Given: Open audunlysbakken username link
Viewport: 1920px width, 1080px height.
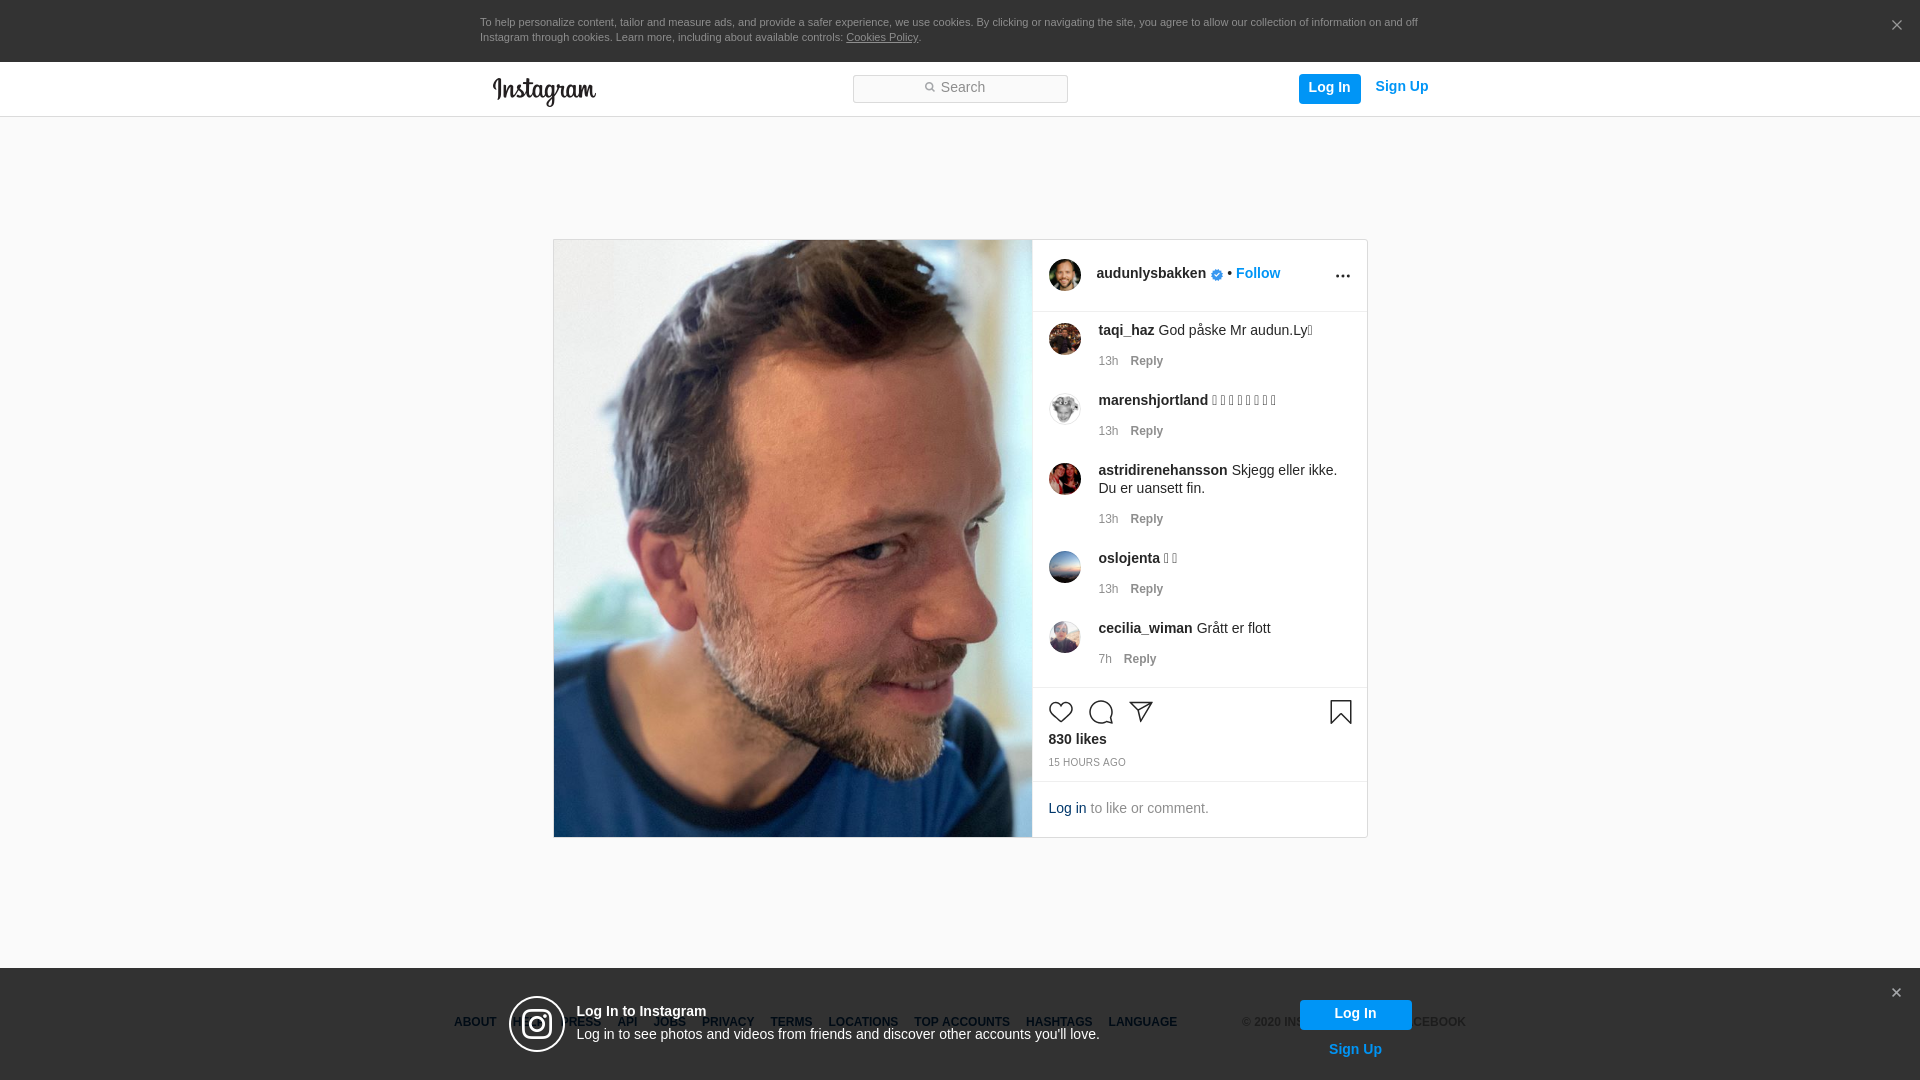Looking at the screenshot, I should coord(1151,273).
